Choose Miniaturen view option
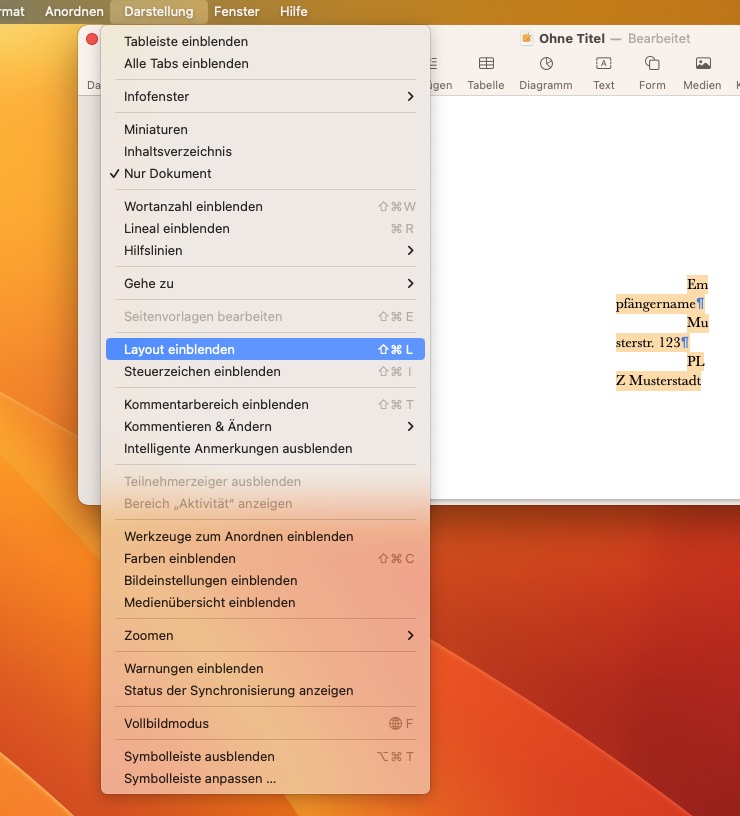The image size is (740, 816). coord(156,130)
